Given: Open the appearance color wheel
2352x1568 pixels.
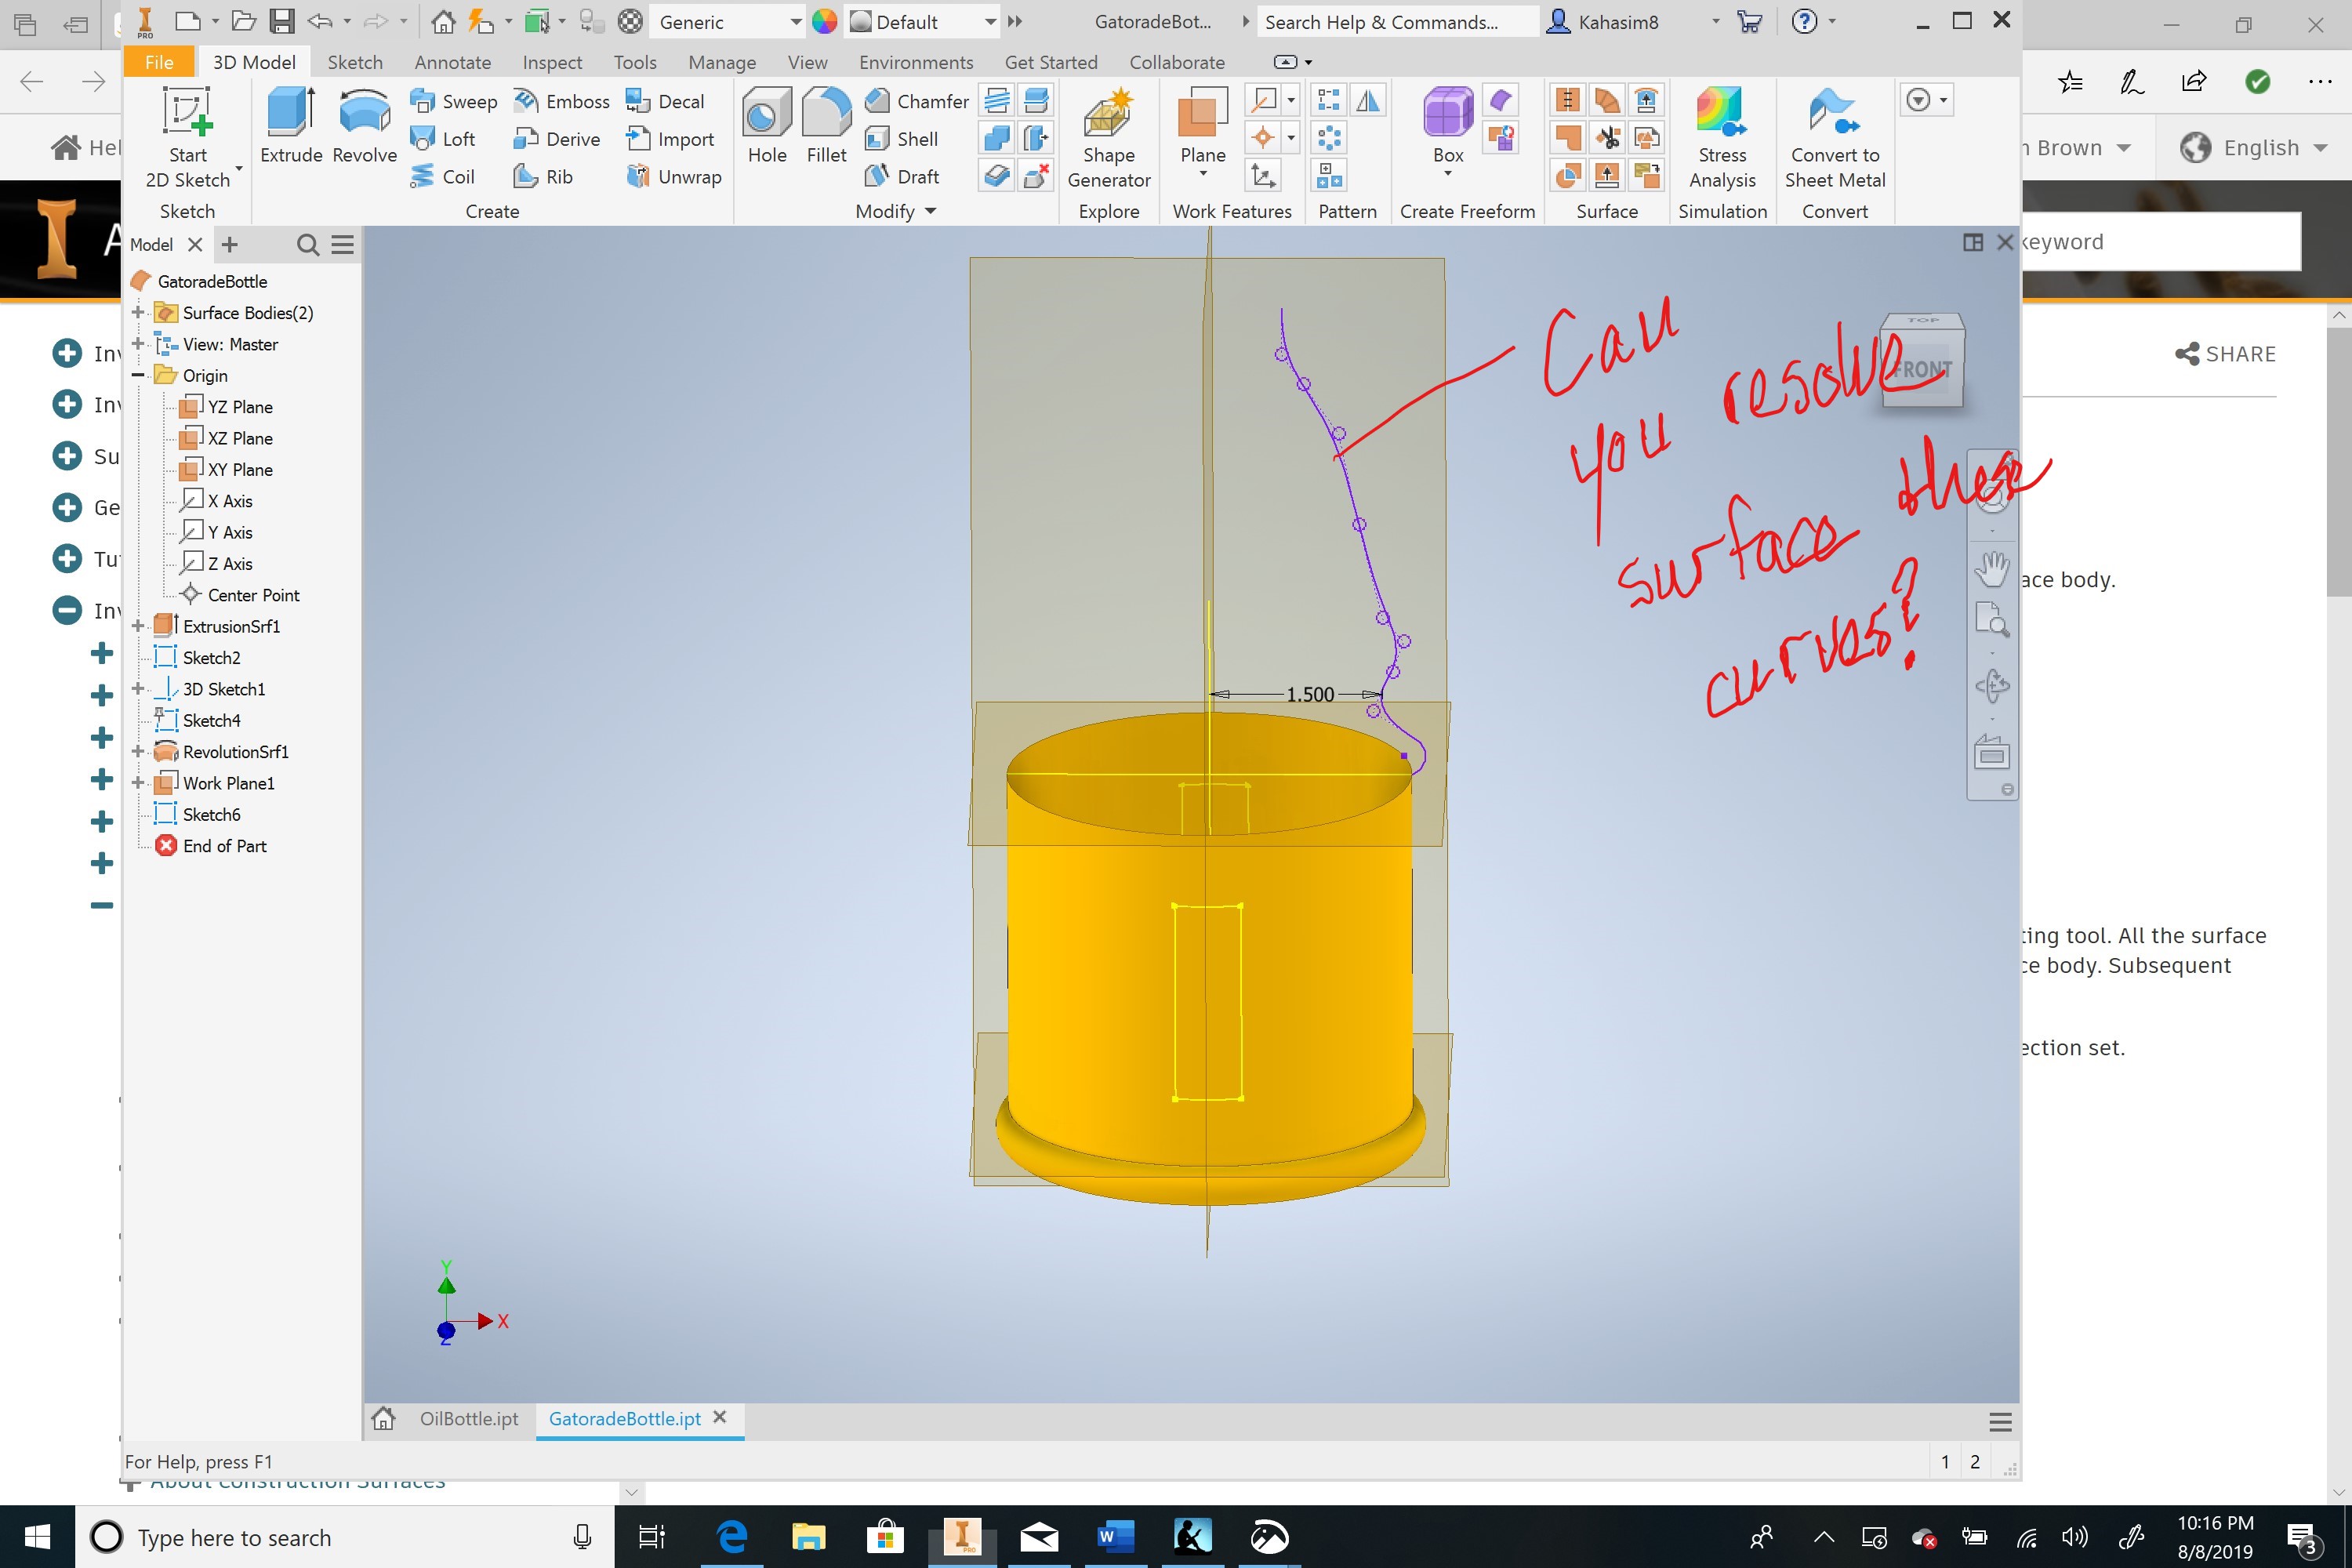Looking at the screenshot, I should tap(823, 21).
